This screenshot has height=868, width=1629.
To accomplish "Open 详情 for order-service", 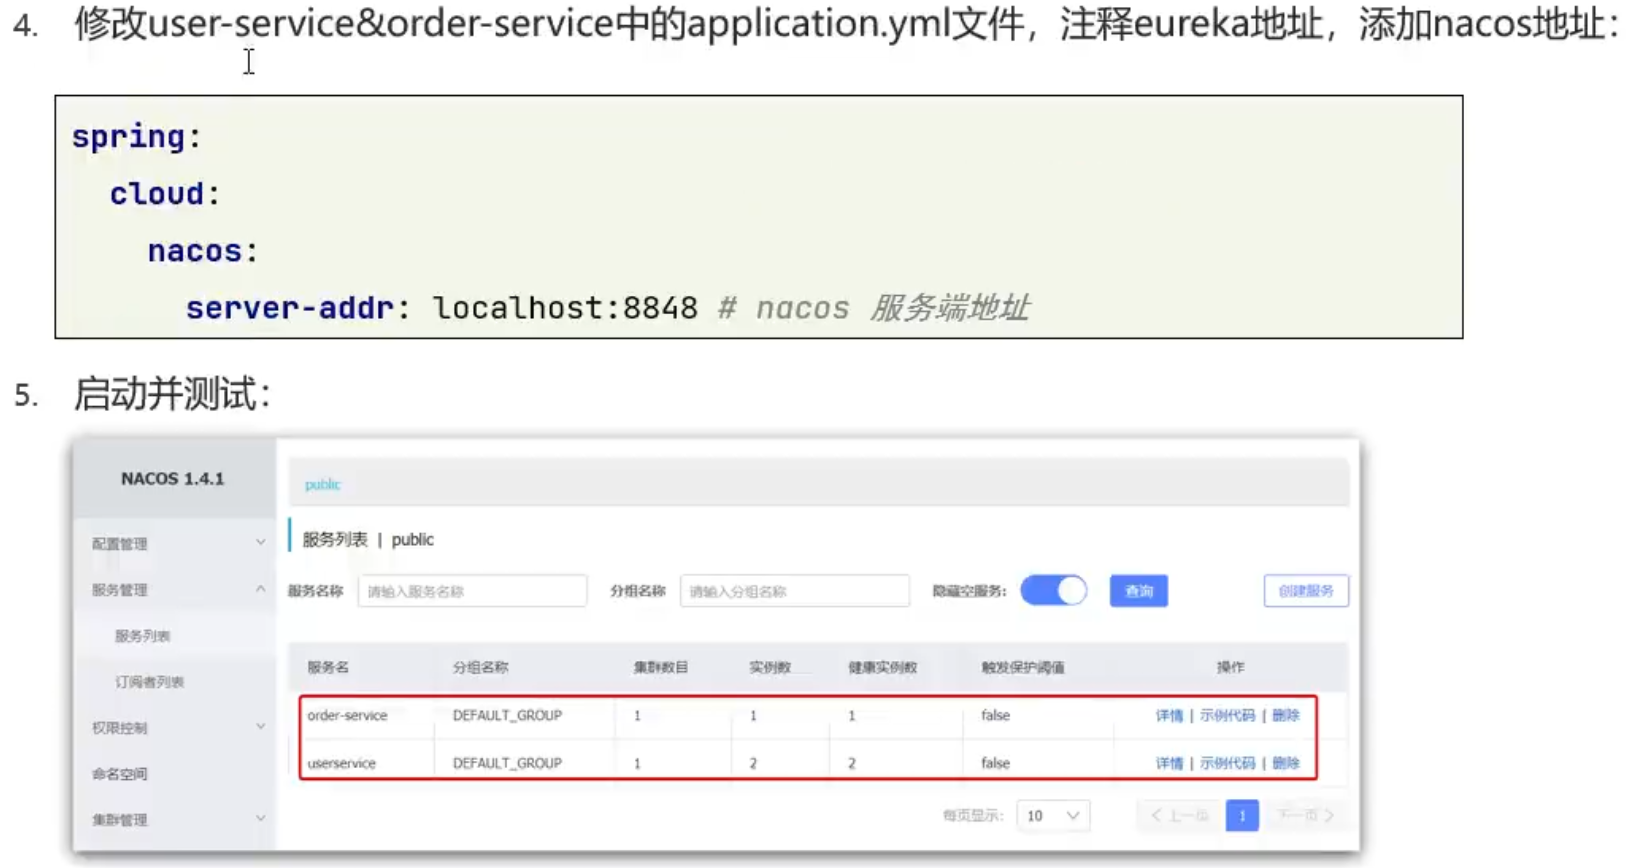I will (1169, 716).
